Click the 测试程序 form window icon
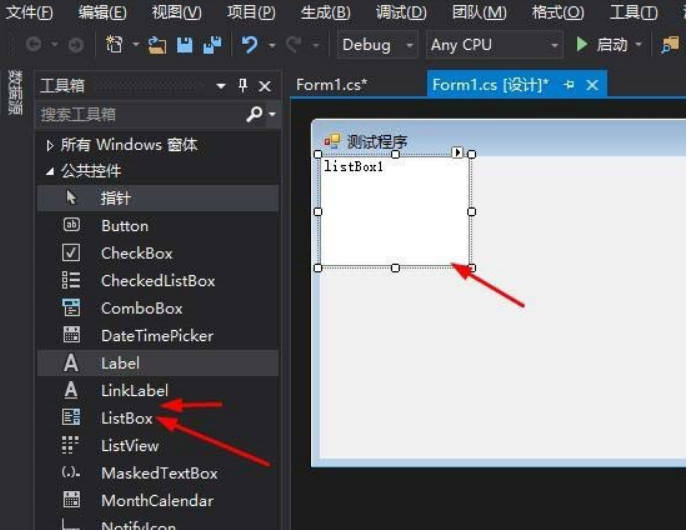This screenshot has width=688, height=530. point(332,141)
